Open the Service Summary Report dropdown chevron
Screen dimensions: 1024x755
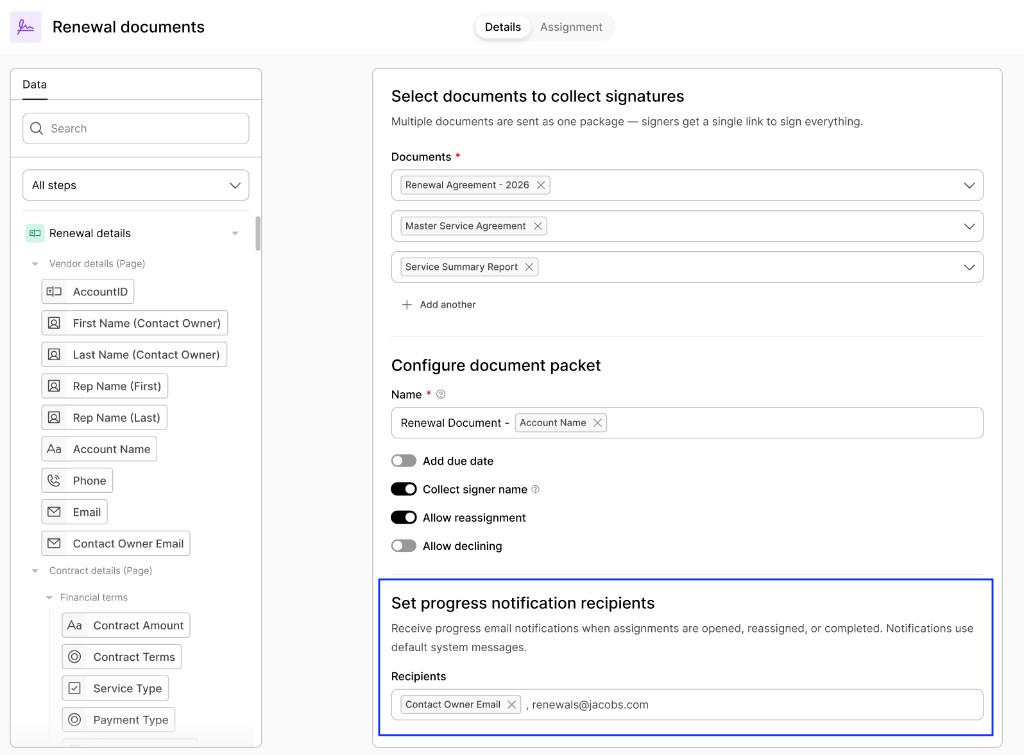point(969,267)
